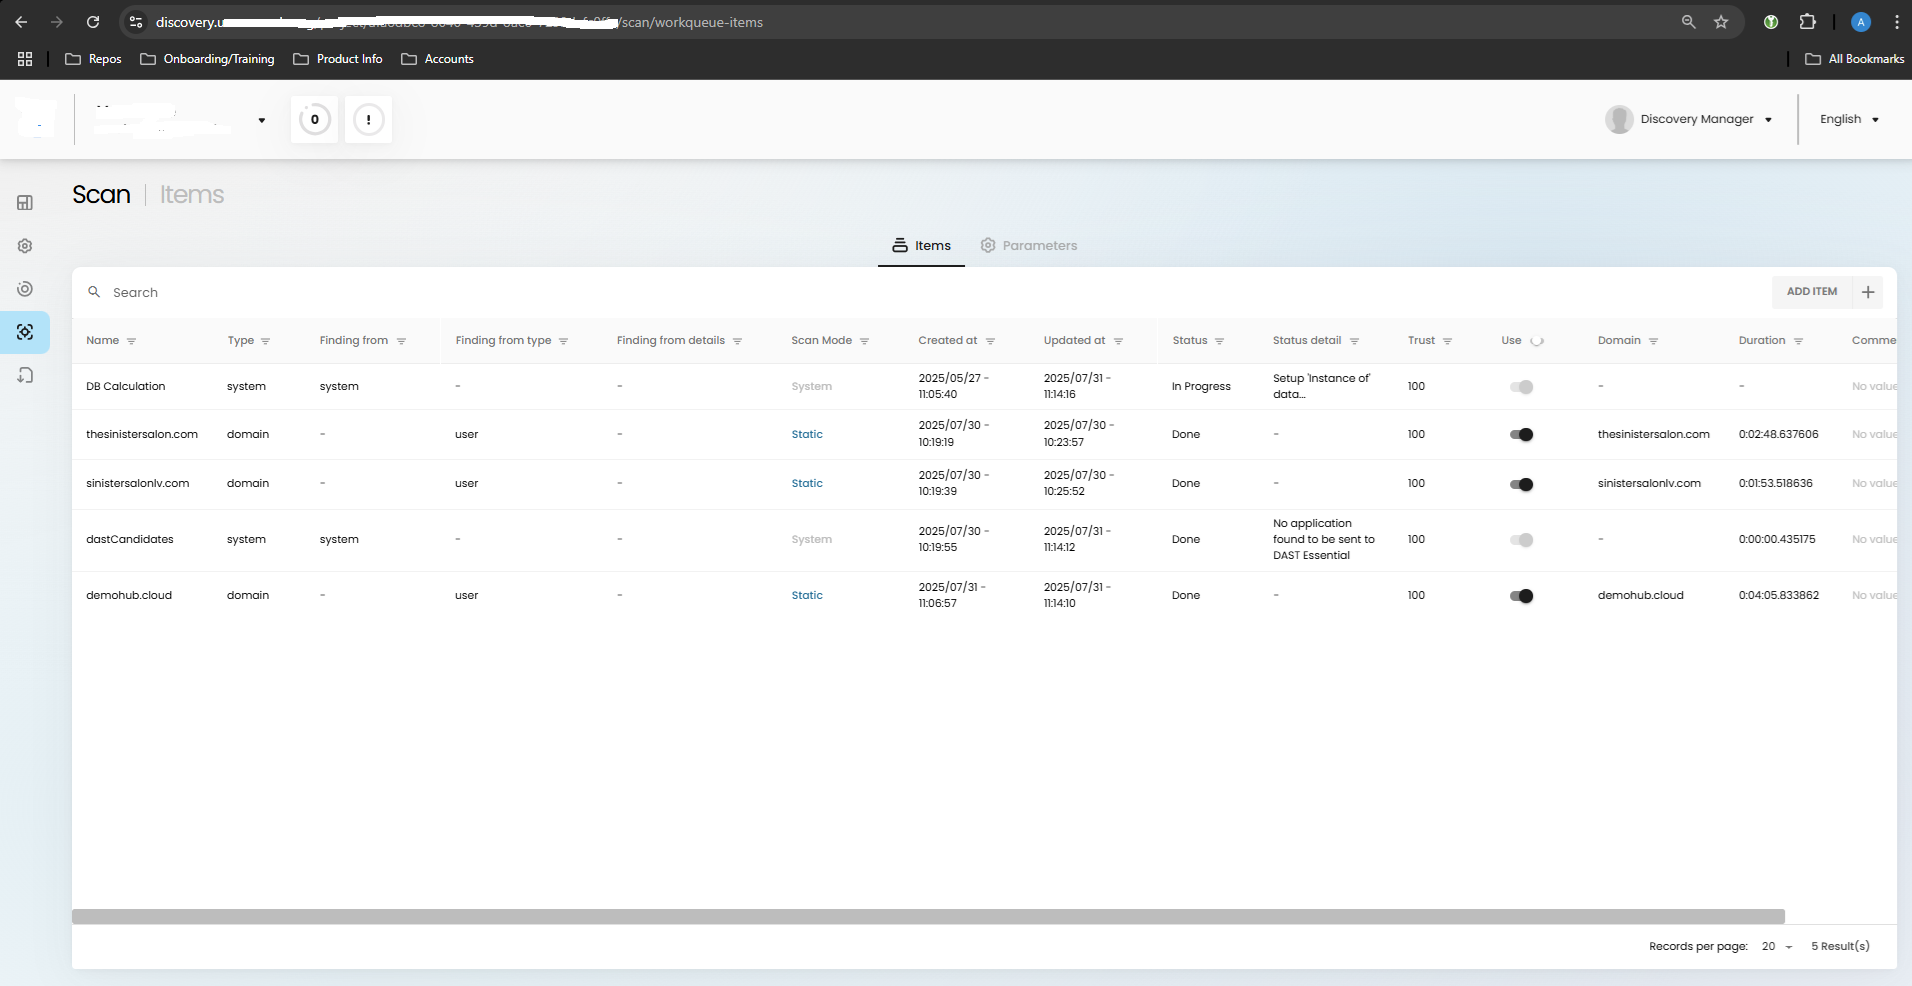Click the Trust column filter icon
1912x986 pixels.
coord(1447,341)
